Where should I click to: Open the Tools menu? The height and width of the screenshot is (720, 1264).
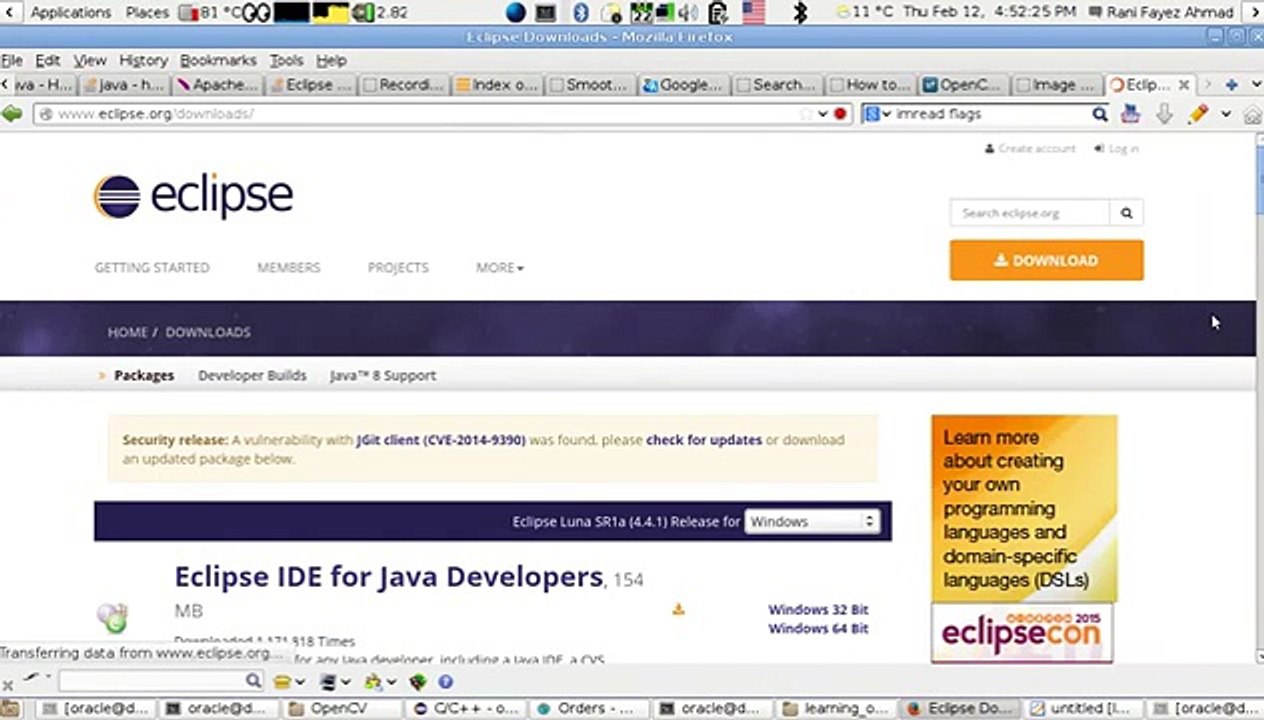pos(286,60)
